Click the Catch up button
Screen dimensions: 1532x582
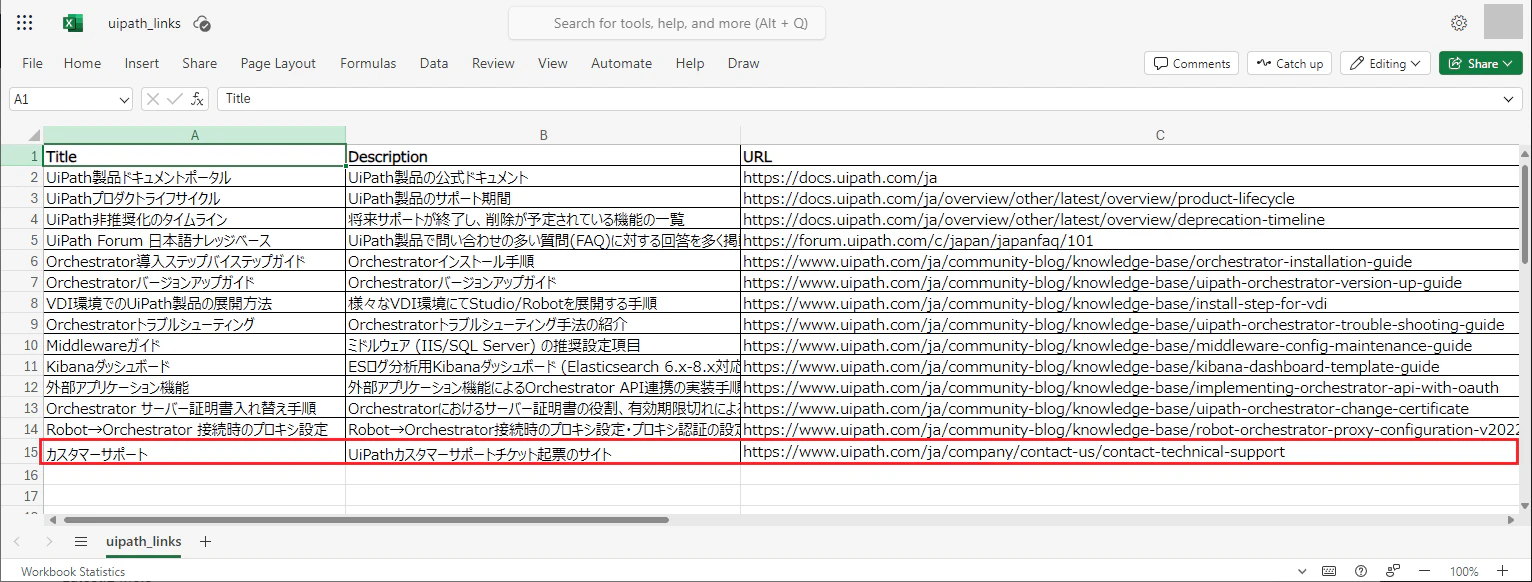pyautogui.click(x=1290, y=63)
